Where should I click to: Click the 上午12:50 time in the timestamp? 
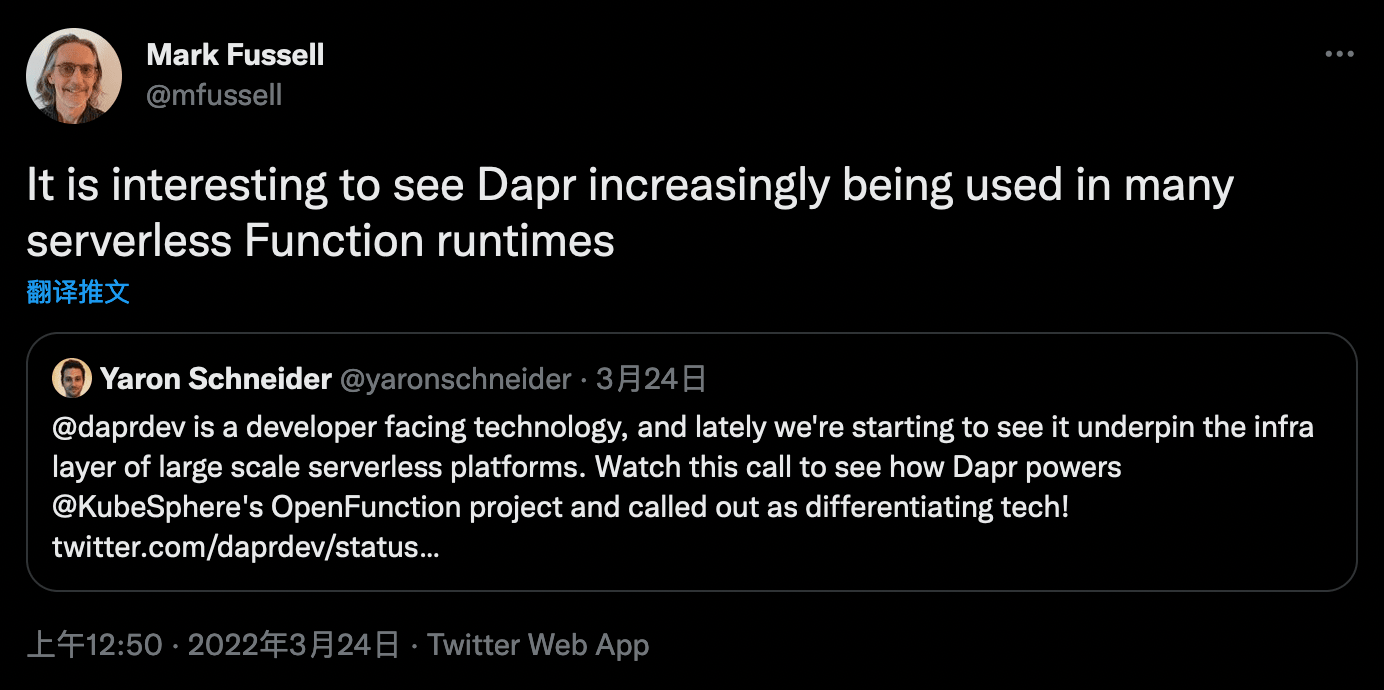click(94, 645)
